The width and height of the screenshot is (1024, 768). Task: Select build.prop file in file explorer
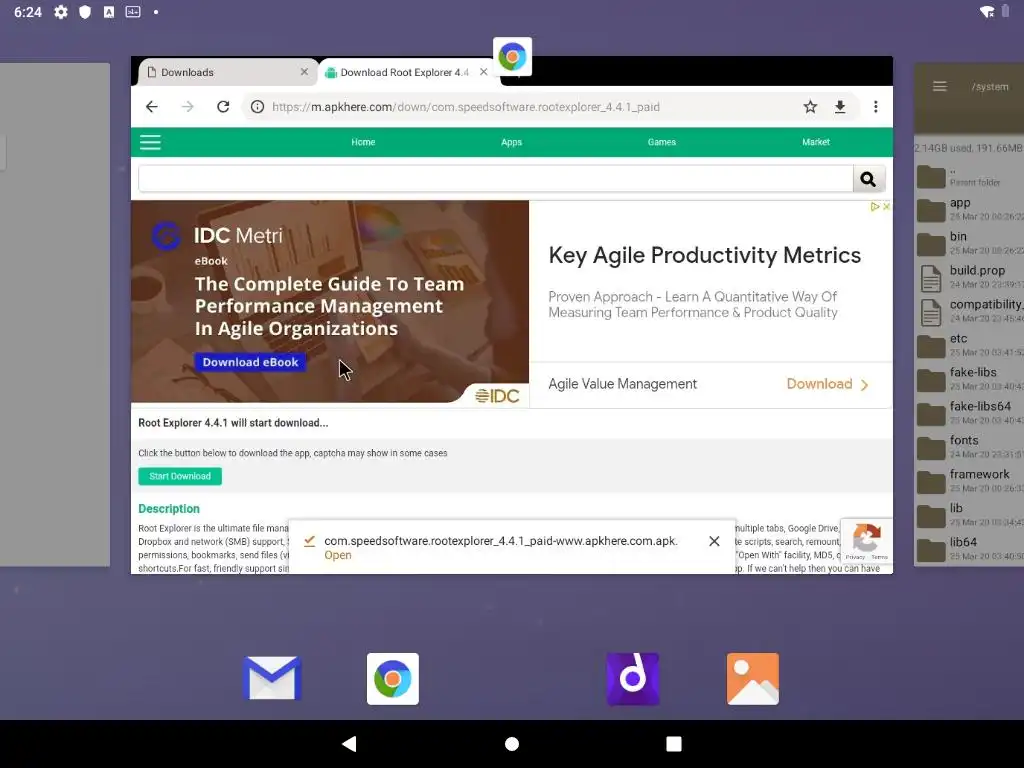970,277
